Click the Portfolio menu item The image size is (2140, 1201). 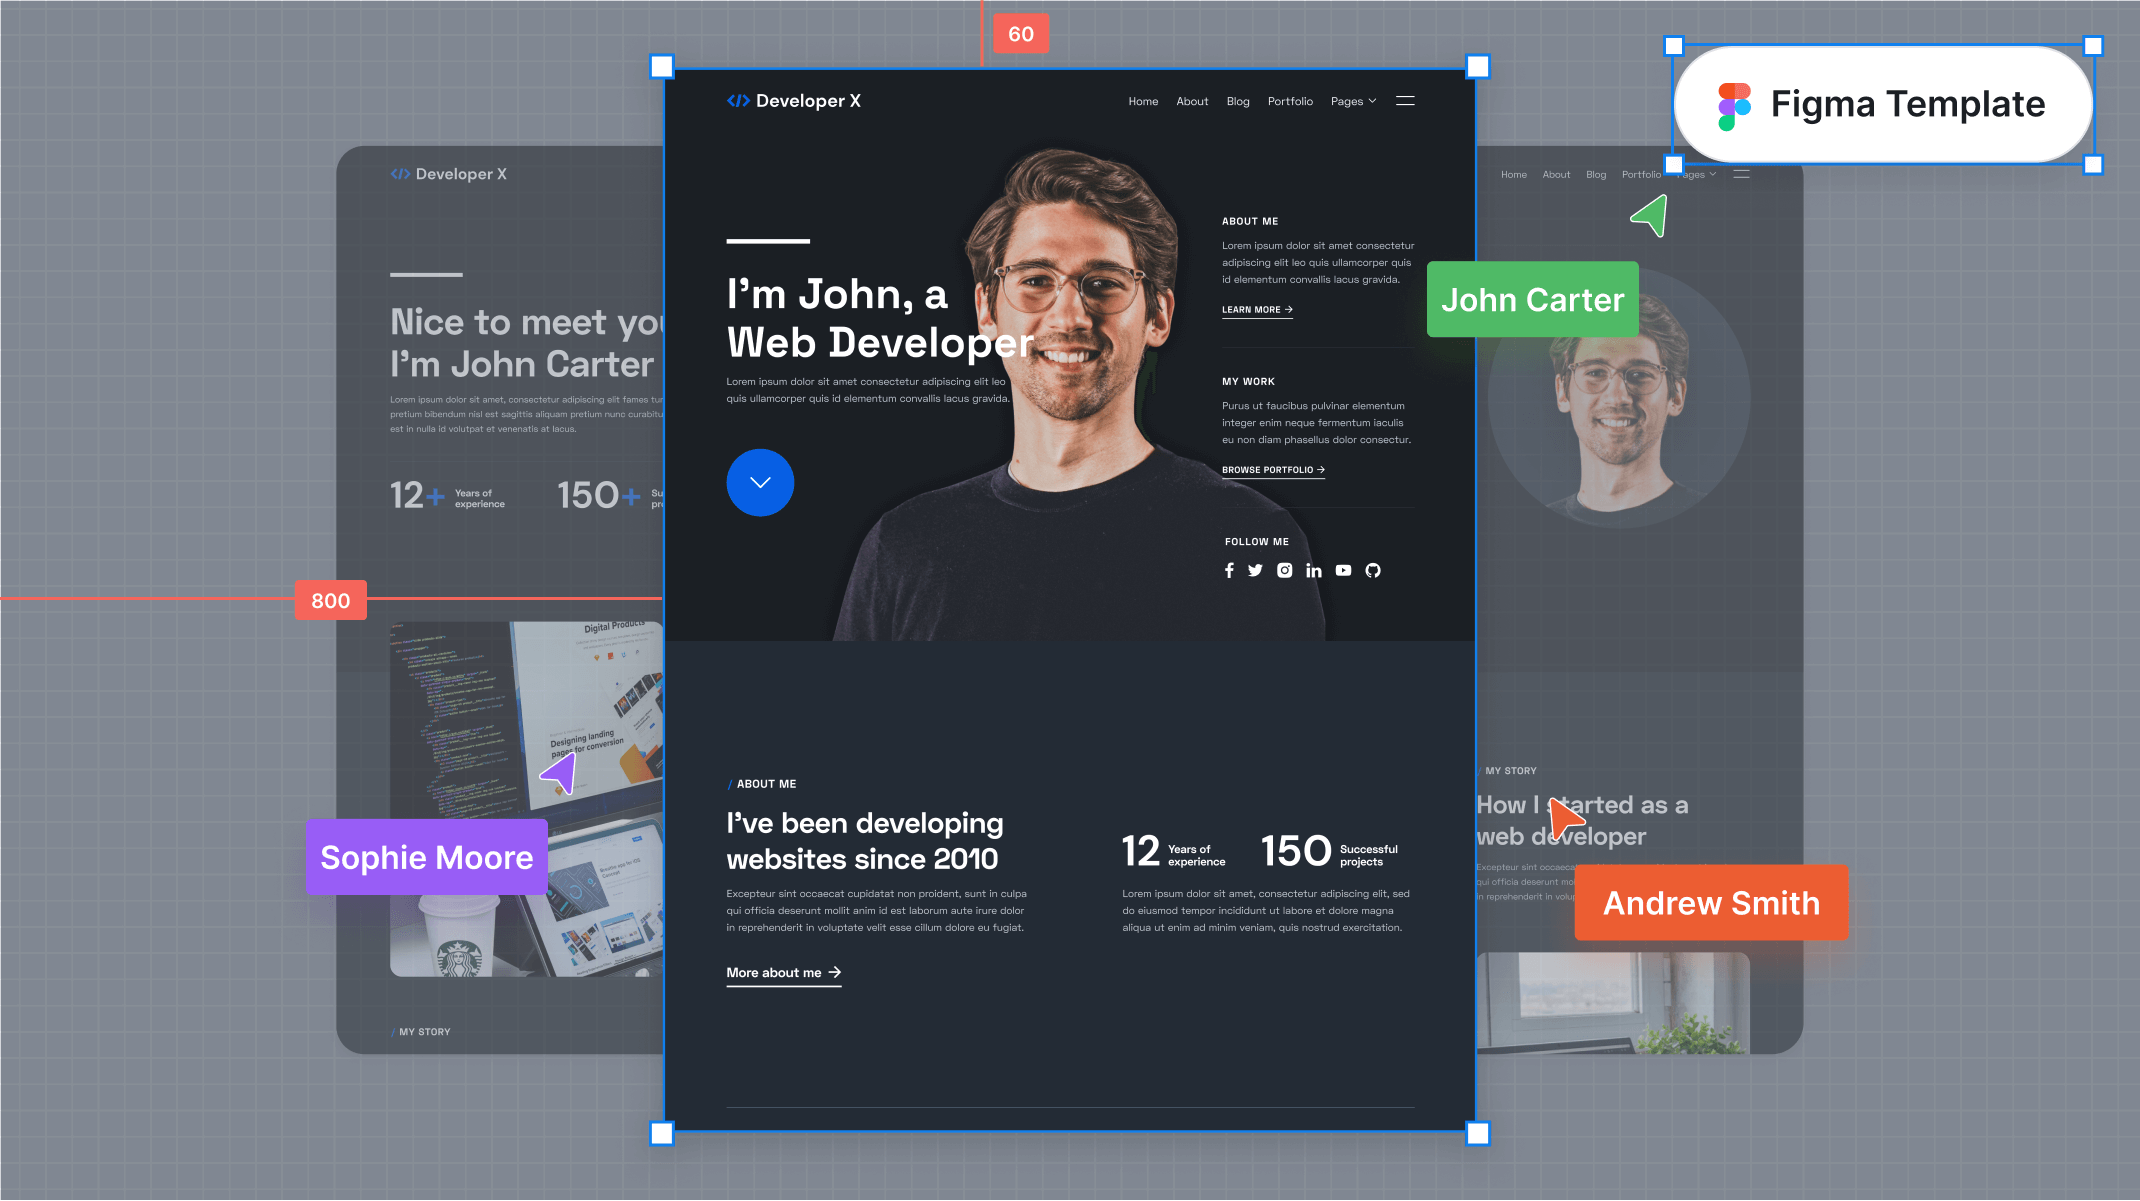(x=1290, y=100)
